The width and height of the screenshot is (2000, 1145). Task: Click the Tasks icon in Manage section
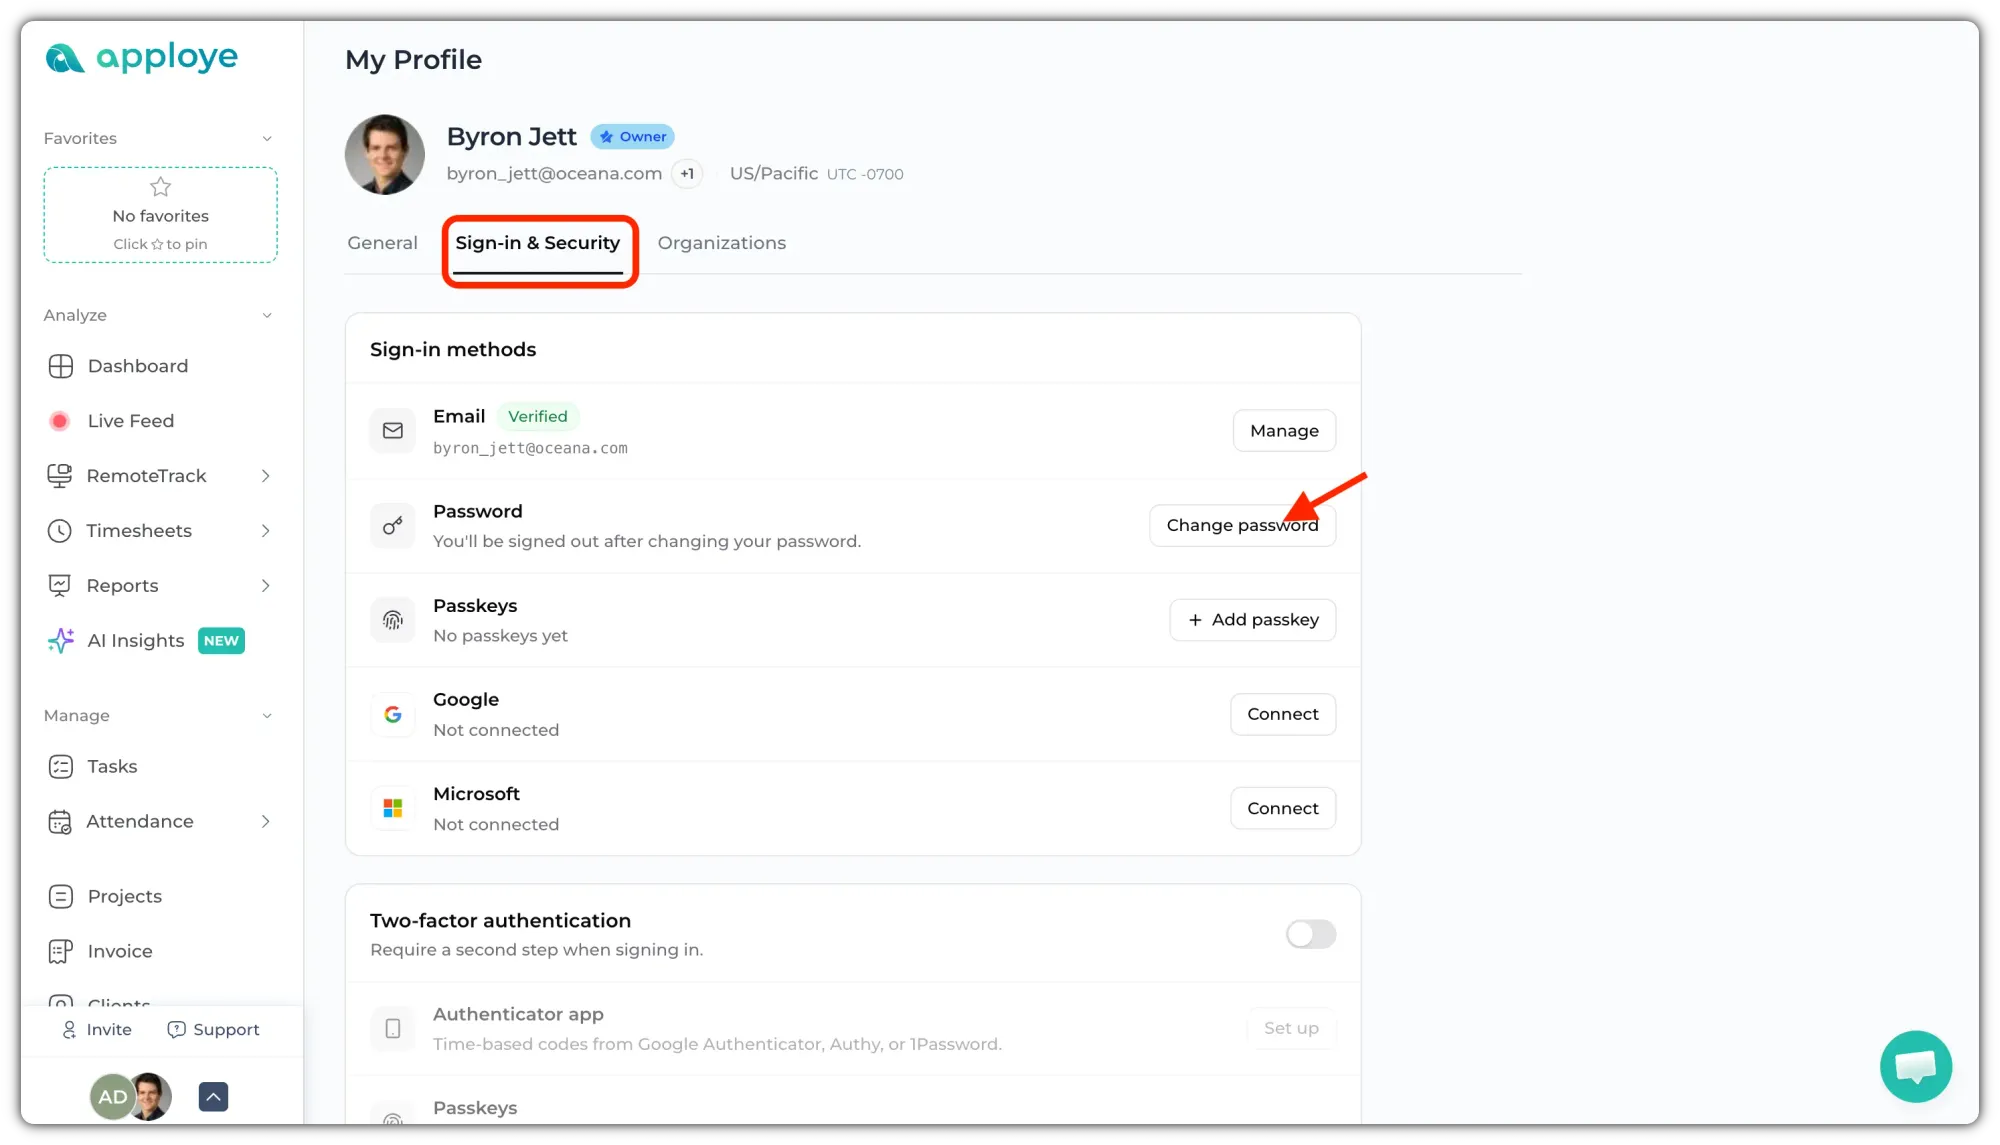pyautogui.click(x=61, y=767)
